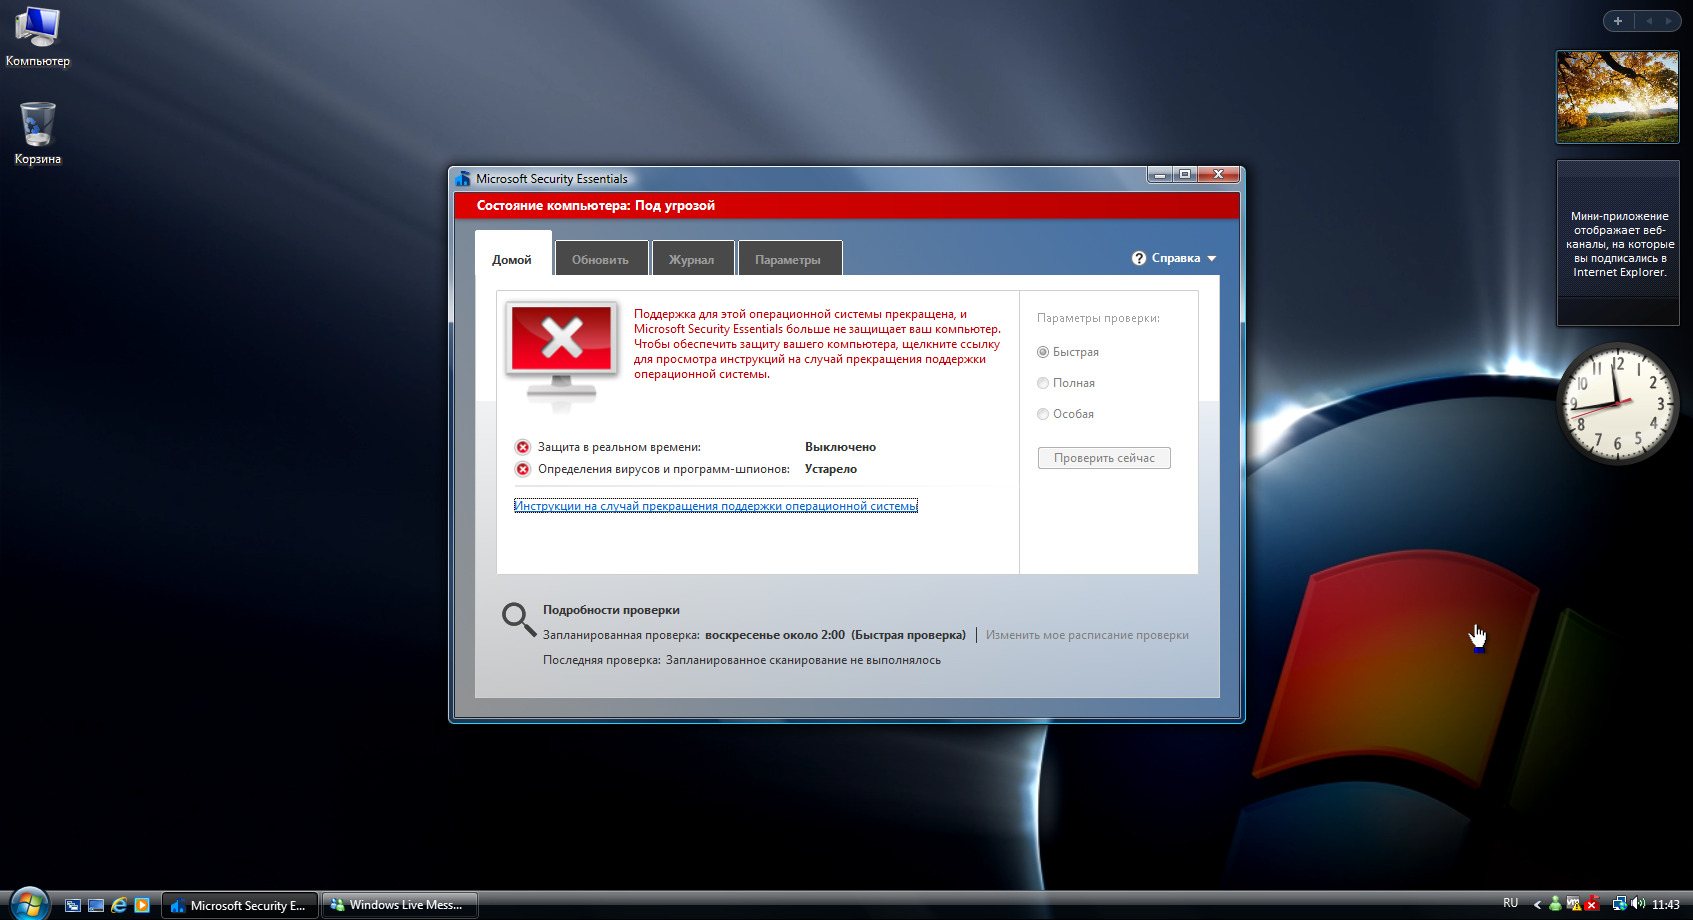1693x920 pixels.
Task: Click the green Messenger tray icon
Action: point(1555,904)
